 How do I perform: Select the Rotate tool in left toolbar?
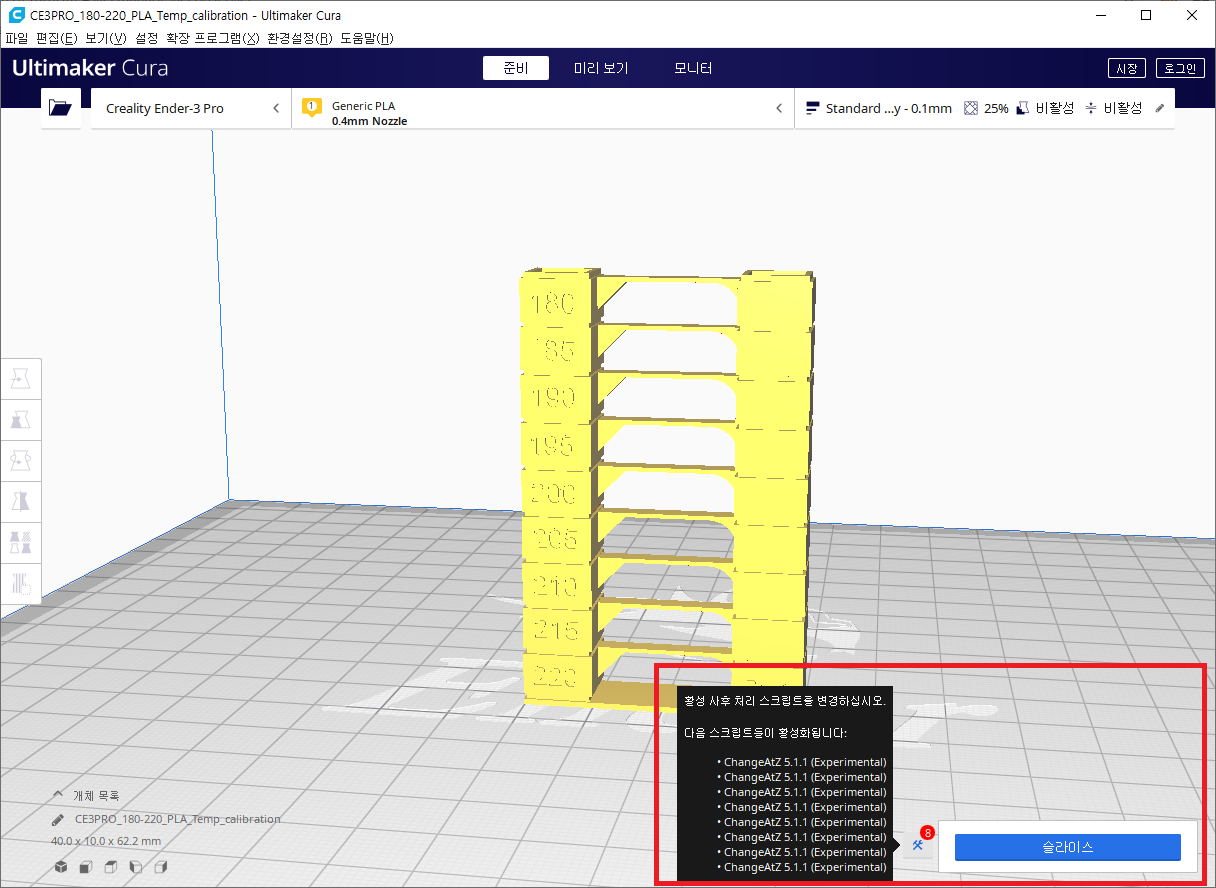point(21,461)
